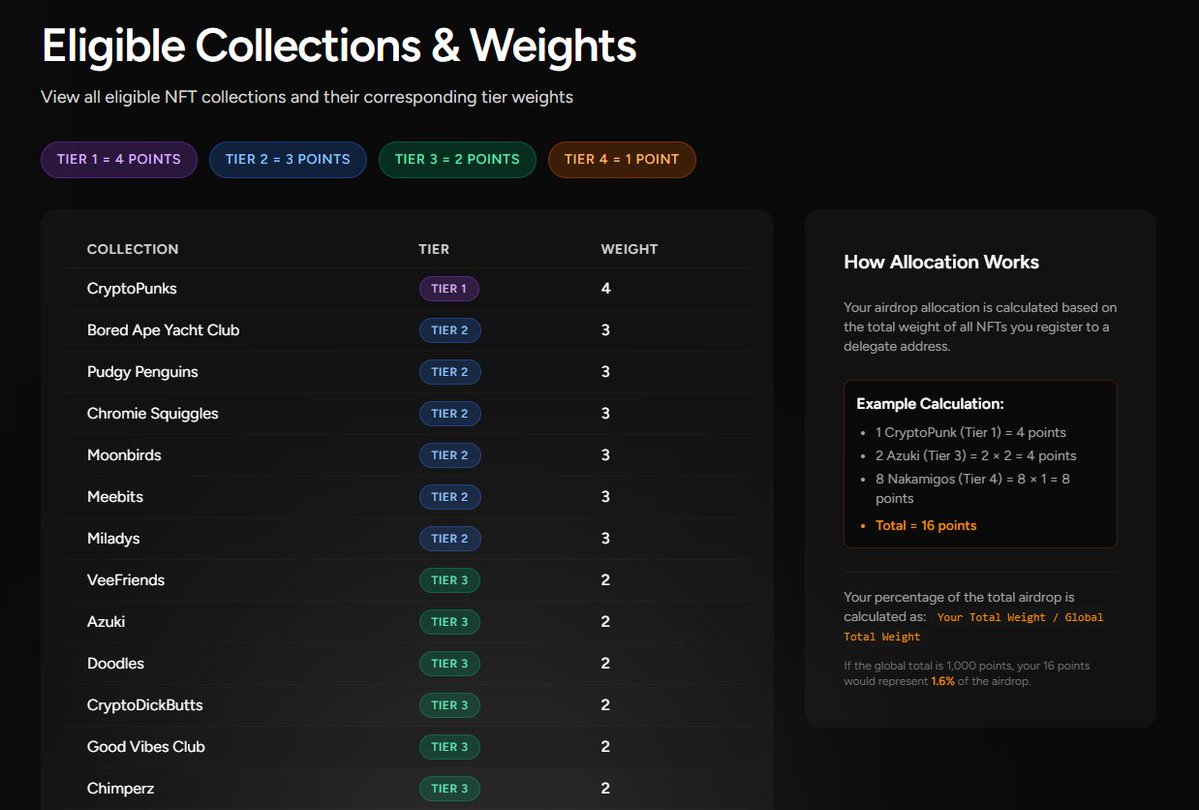Click the Eligible Collections & Weights title
Viewport: 1199px width, 810px height.
339,46
